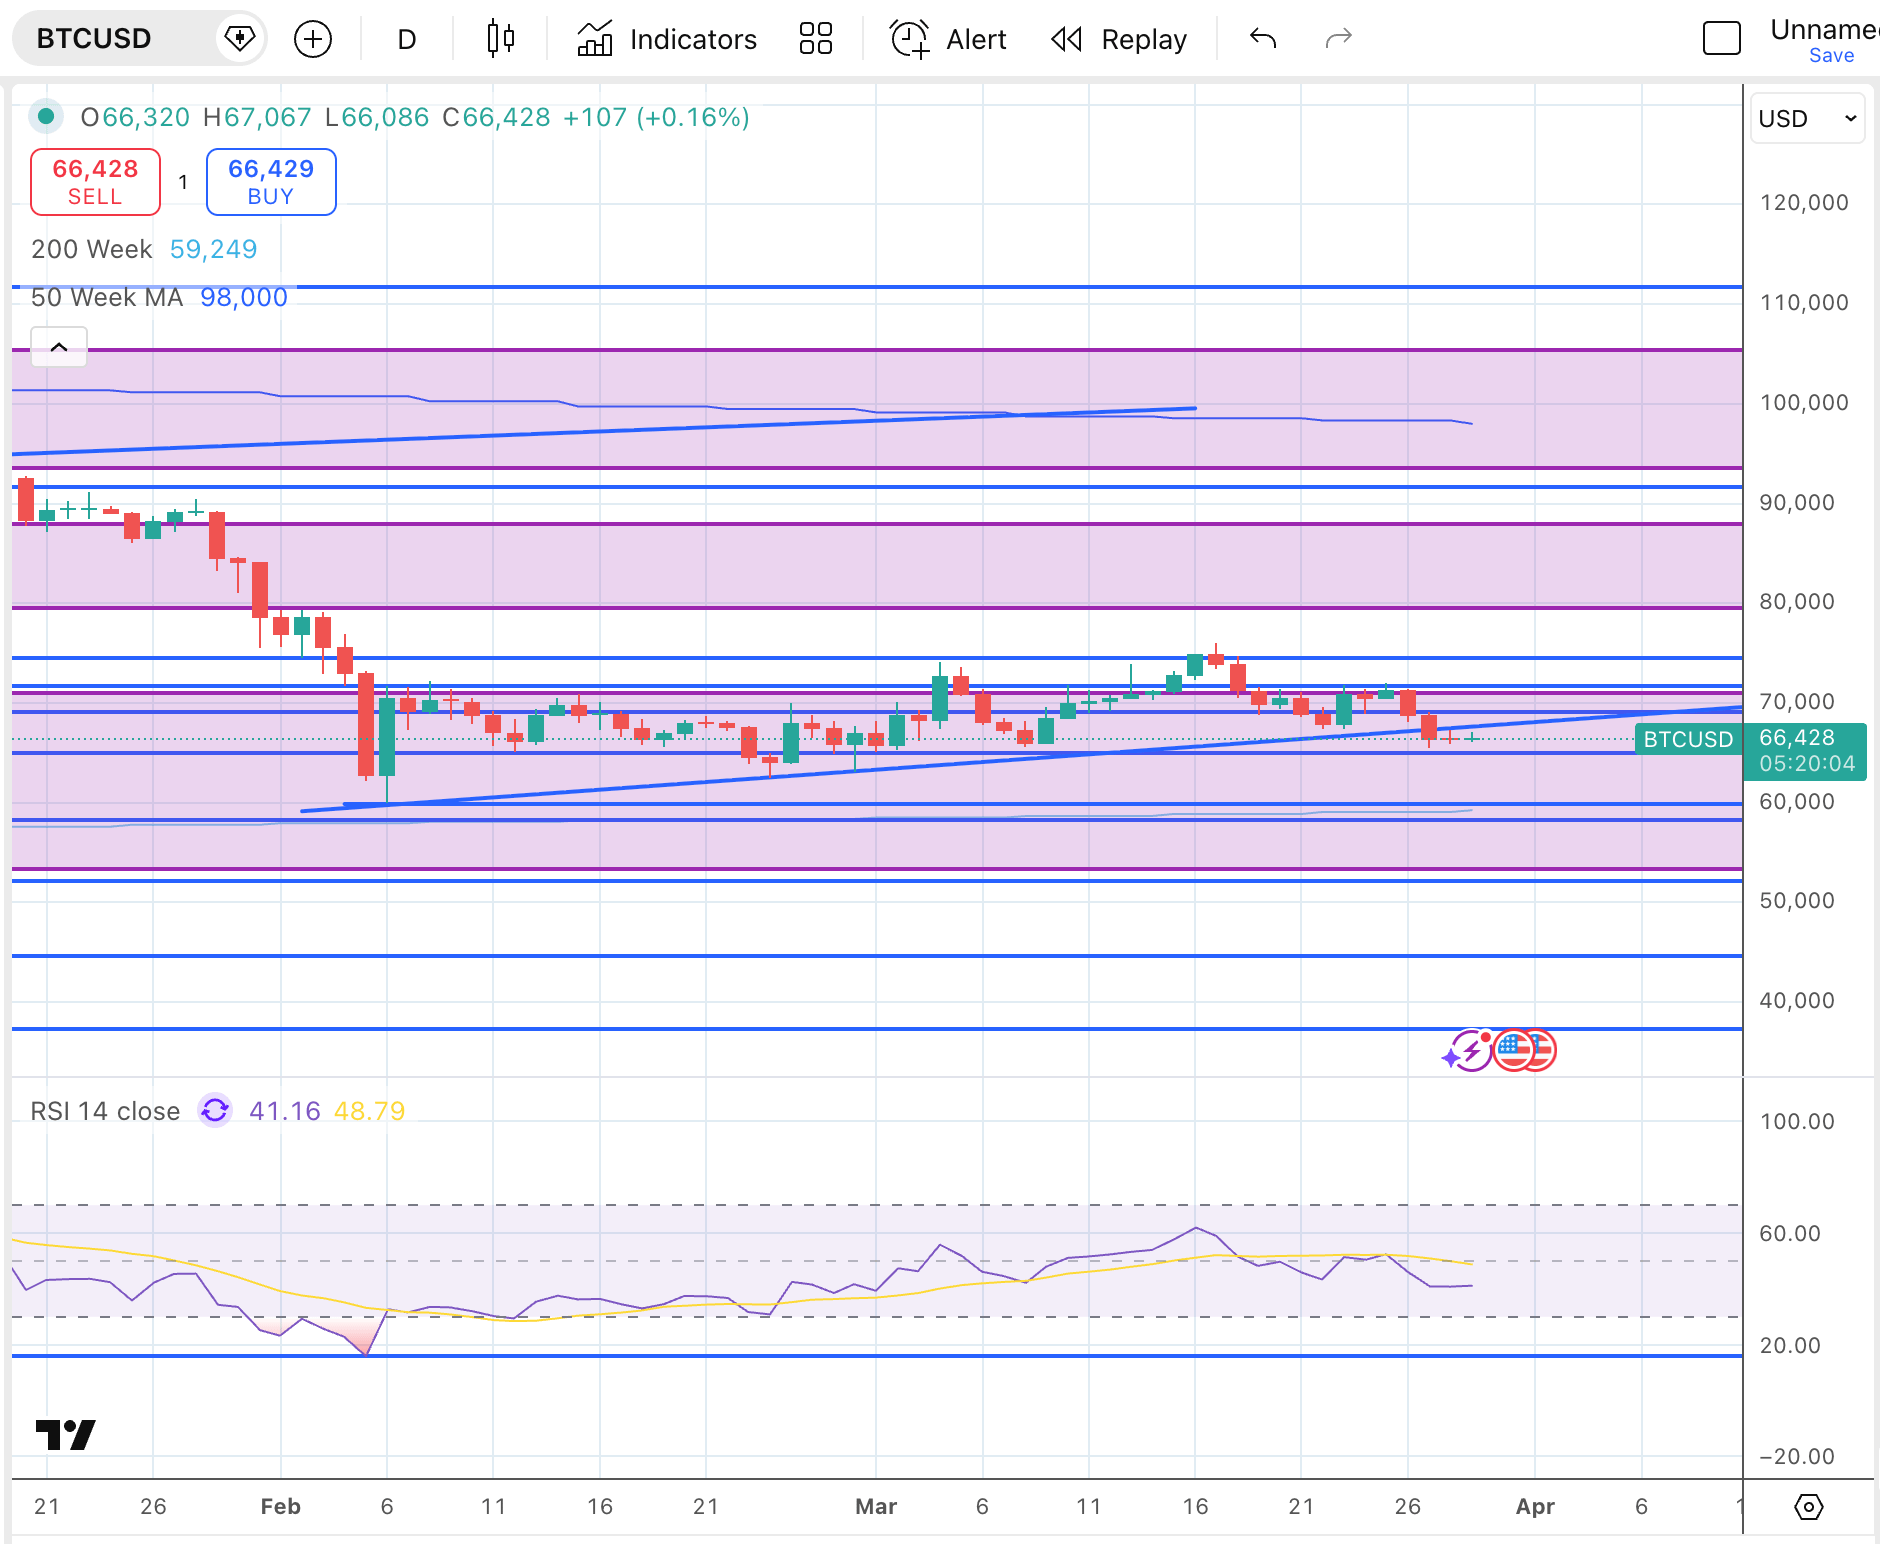Click the 120,000 price scale label

(x=1804, y=203)
